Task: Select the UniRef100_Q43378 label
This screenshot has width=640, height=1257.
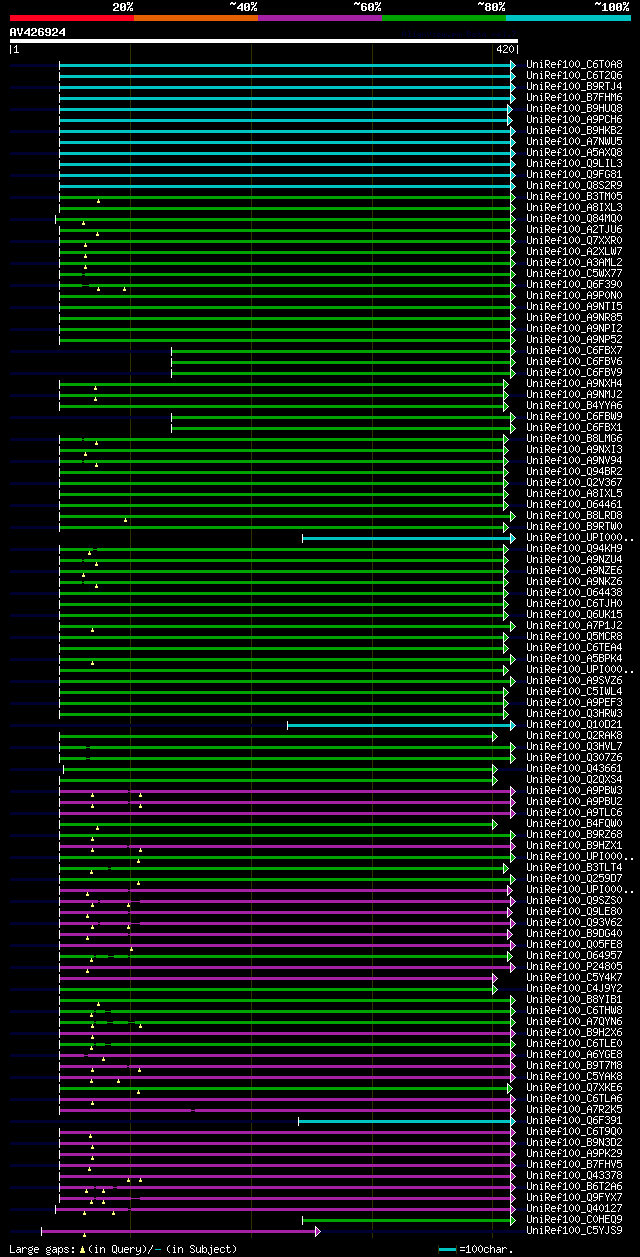Action: [574, 1175]
